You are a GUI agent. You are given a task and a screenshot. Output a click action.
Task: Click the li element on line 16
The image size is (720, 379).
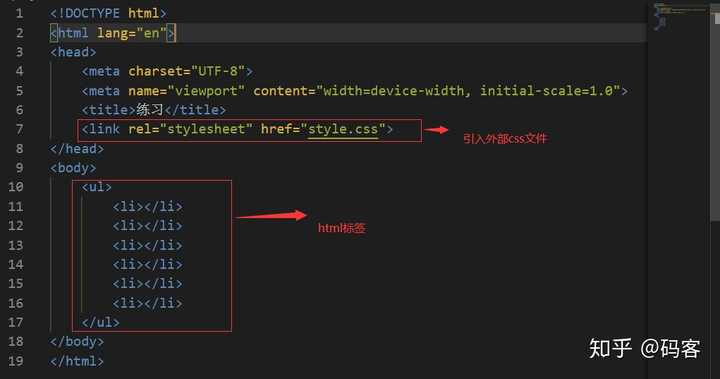click(x=147, y=303)
